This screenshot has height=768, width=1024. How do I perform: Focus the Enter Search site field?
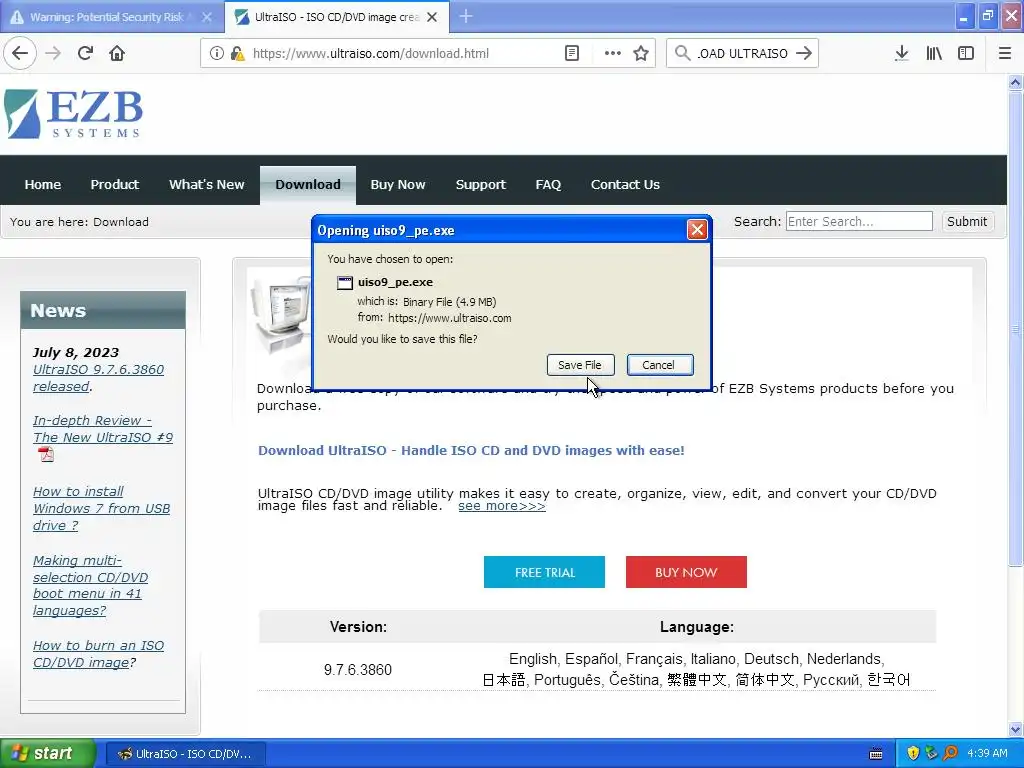click(859, 221)
